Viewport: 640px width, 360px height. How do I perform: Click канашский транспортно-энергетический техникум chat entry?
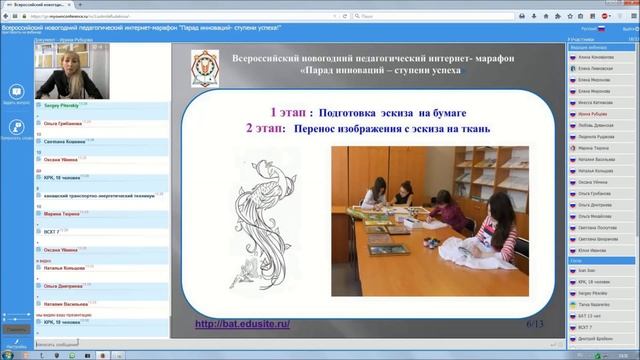click(x=99, y=196)
